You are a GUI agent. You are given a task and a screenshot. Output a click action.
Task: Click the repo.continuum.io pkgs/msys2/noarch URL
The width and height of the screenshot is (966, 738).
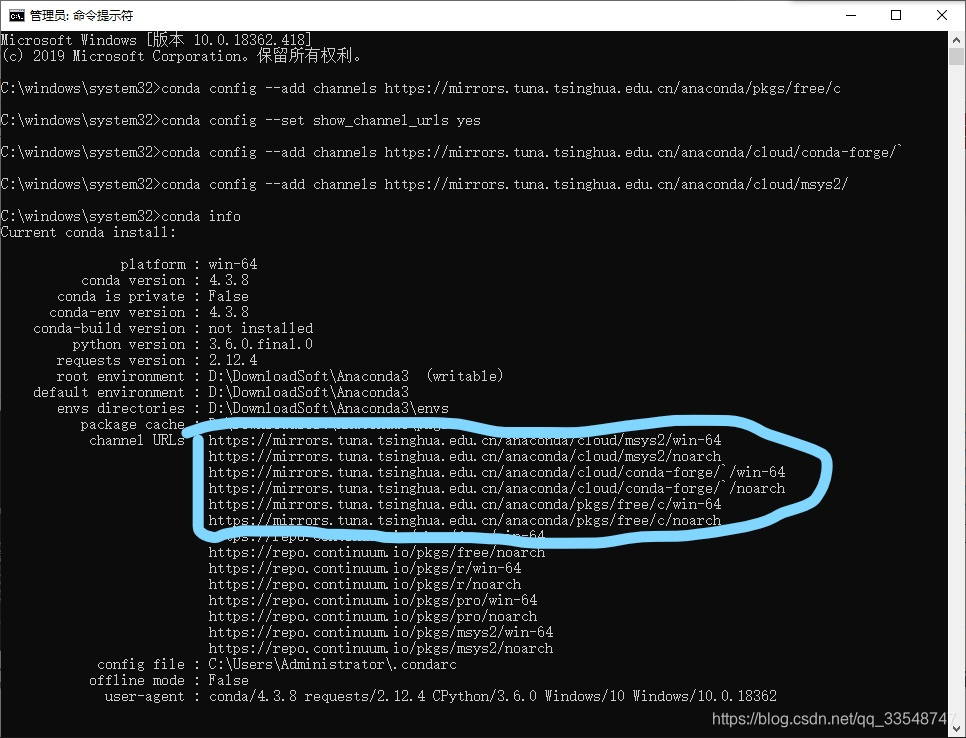381,649
